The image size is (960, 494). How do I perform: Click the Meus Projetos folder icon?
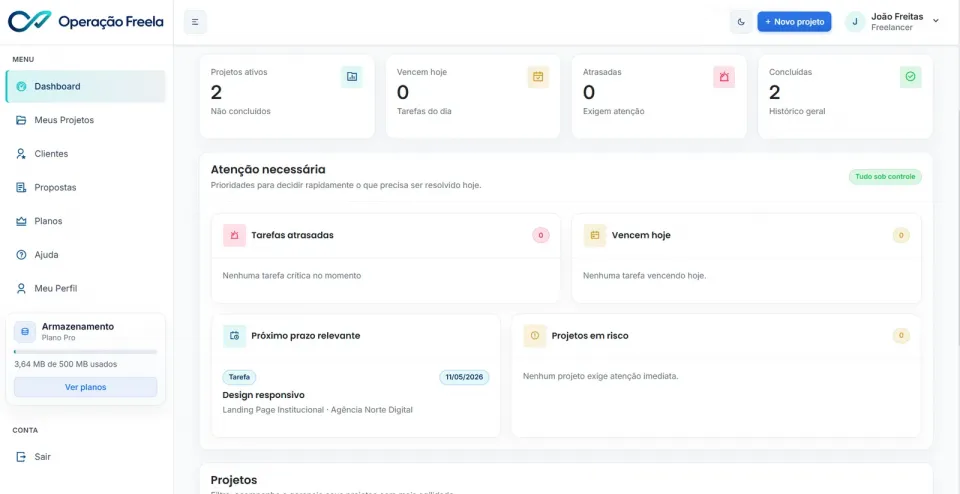[21, 120]
